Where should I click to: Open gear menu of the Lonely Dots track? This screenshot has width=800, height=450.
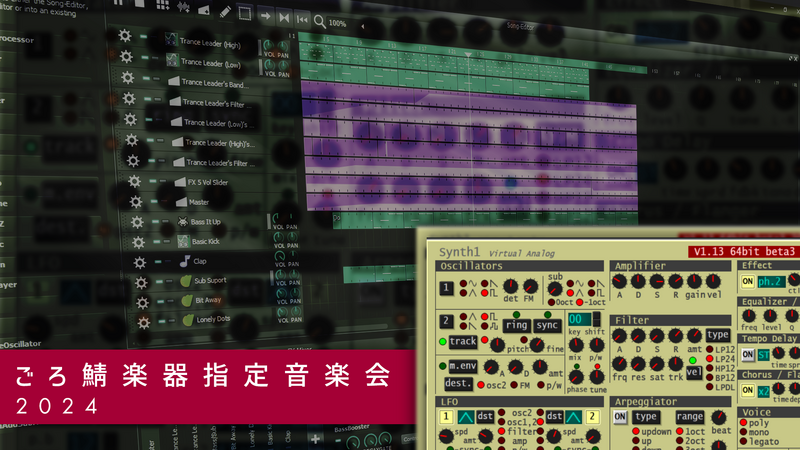pyautogui.click(x=143, y=322)
